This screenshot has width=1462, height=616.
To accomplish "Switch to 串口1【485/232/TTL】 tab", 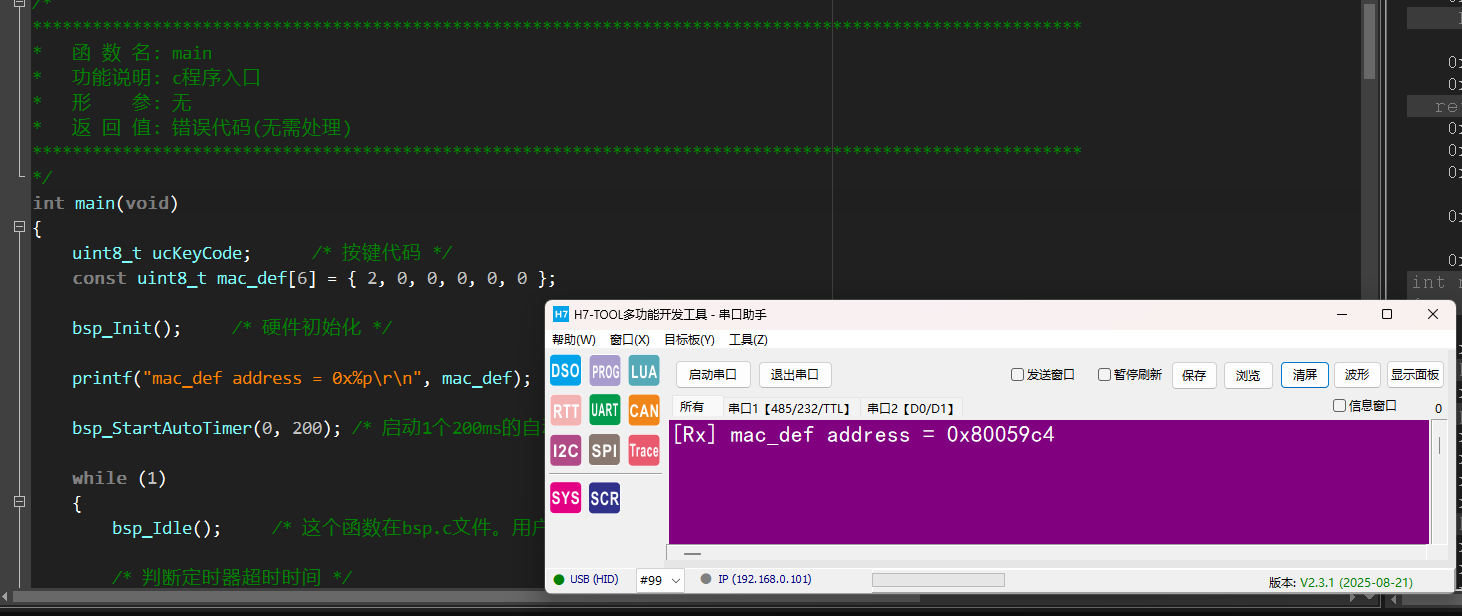I will pos(789,408).
